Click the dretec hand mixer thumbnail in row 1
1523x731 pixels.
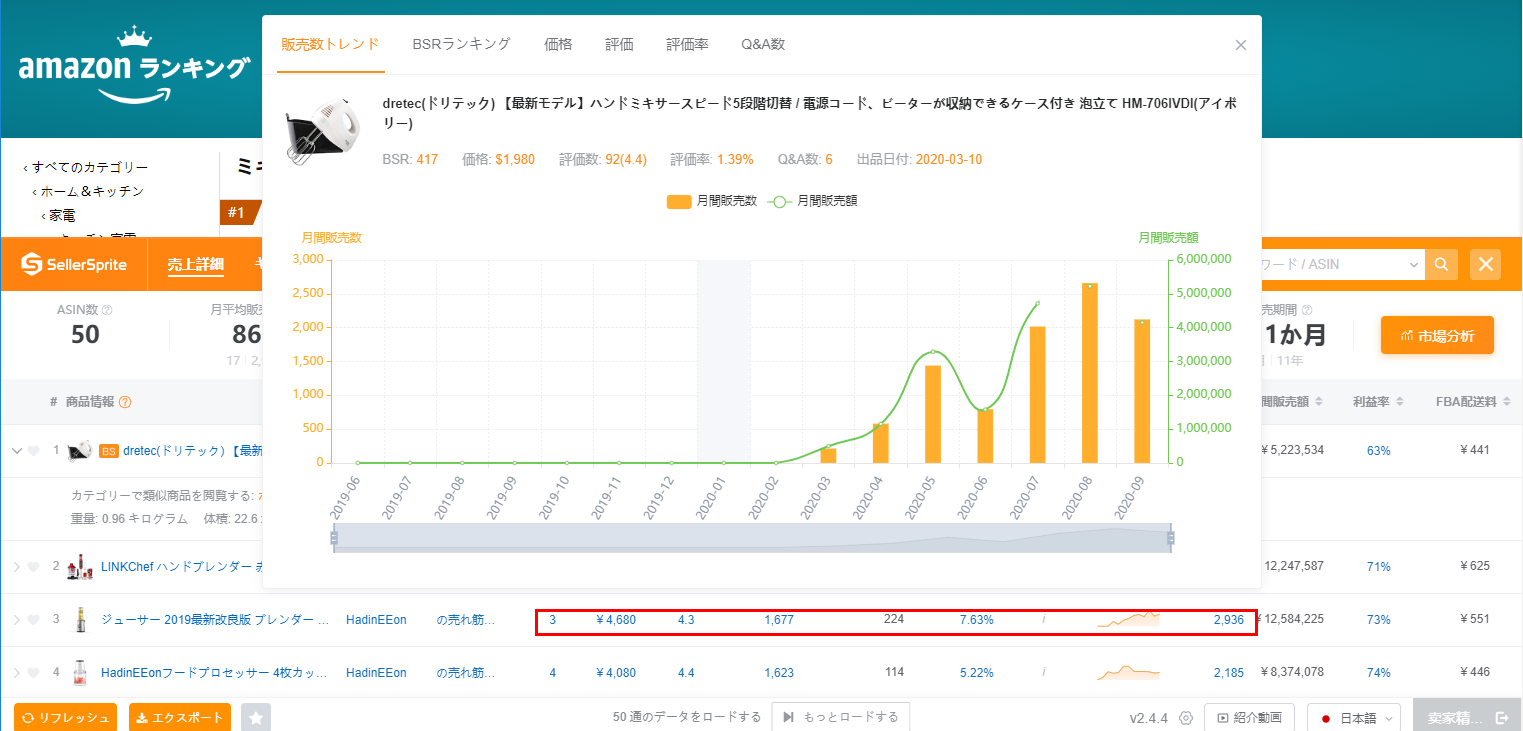click(x=80, y=451)
